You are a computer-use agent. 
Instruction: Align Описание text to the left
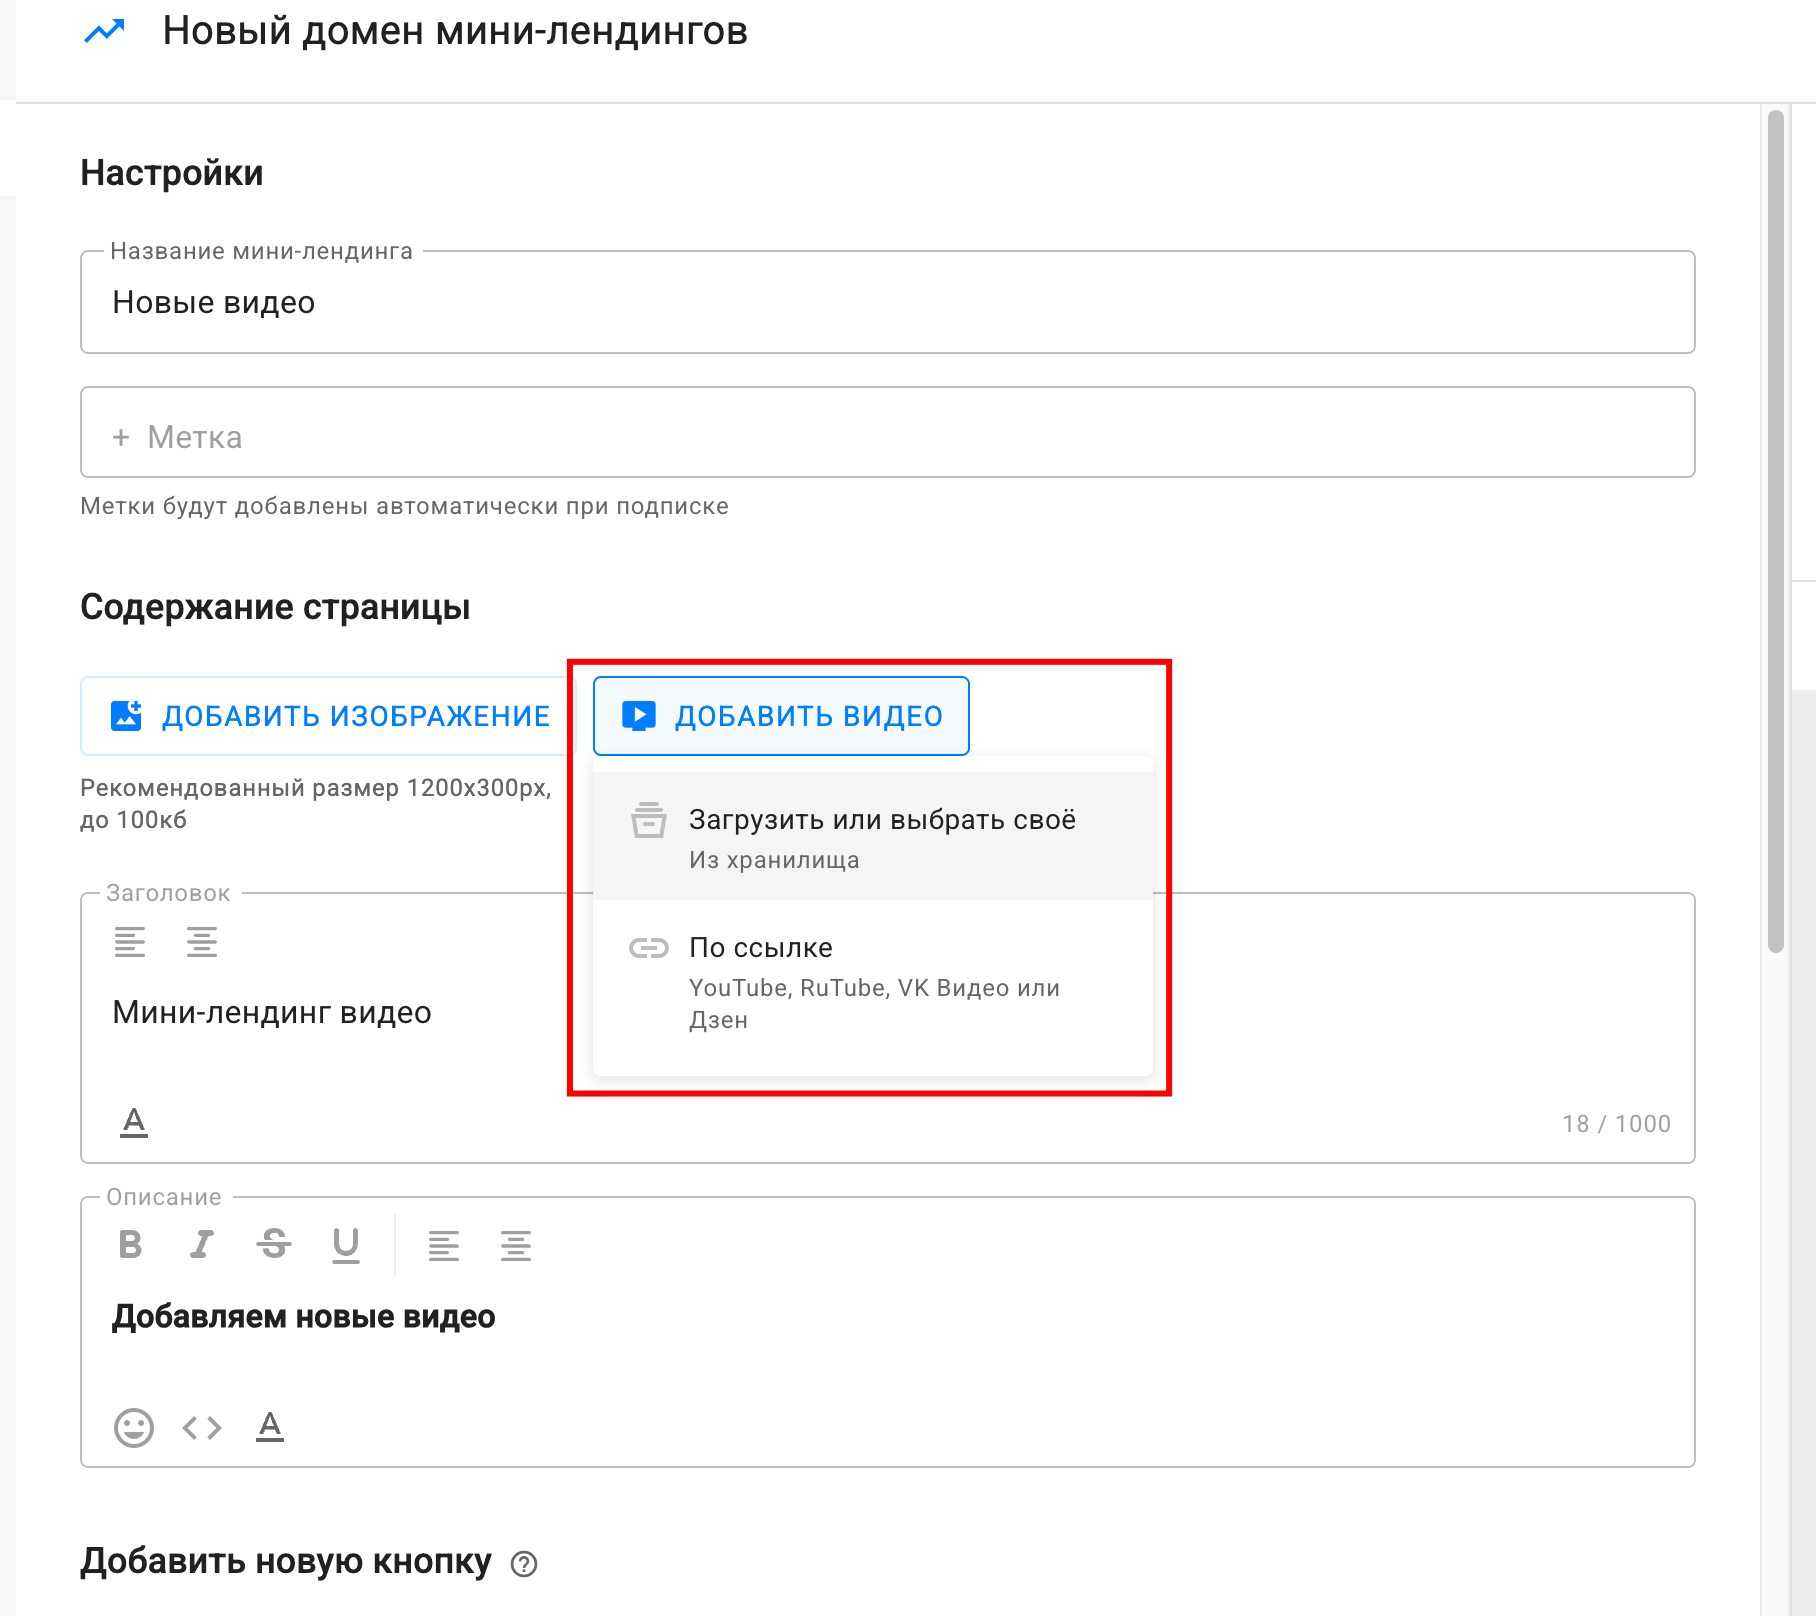(x=444, y=1245)
